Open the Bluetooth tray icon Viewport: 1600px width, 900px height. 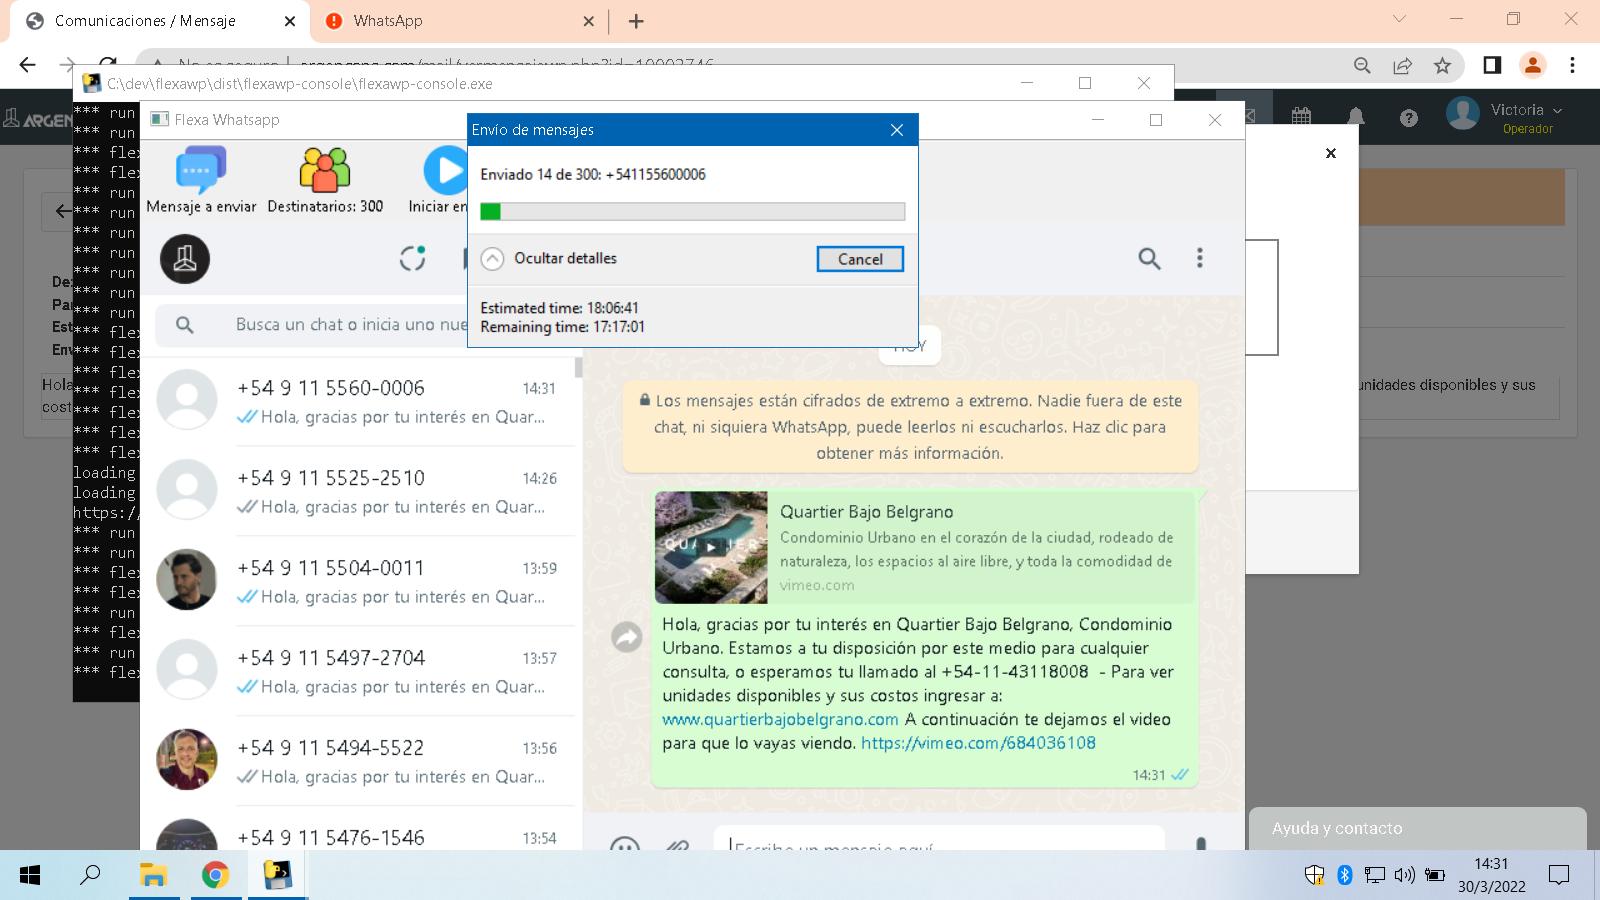[x=1345, y=875]
